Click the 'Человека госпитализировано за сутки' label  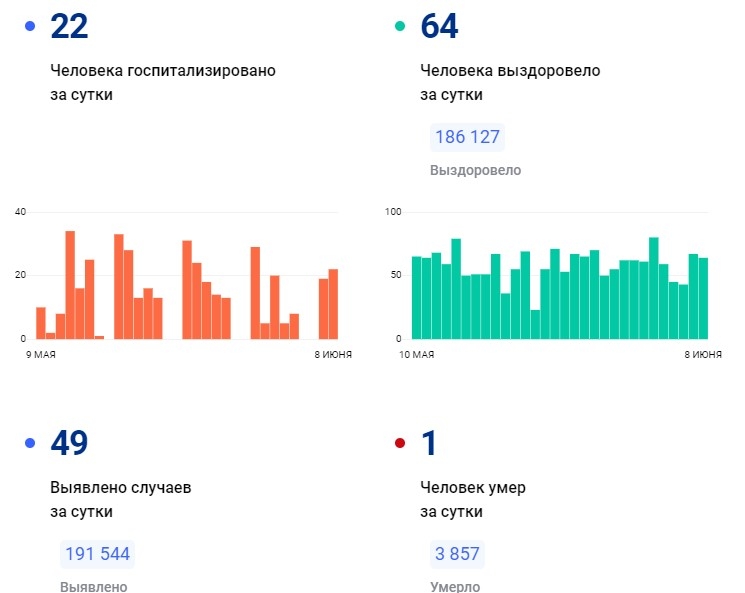162,83
